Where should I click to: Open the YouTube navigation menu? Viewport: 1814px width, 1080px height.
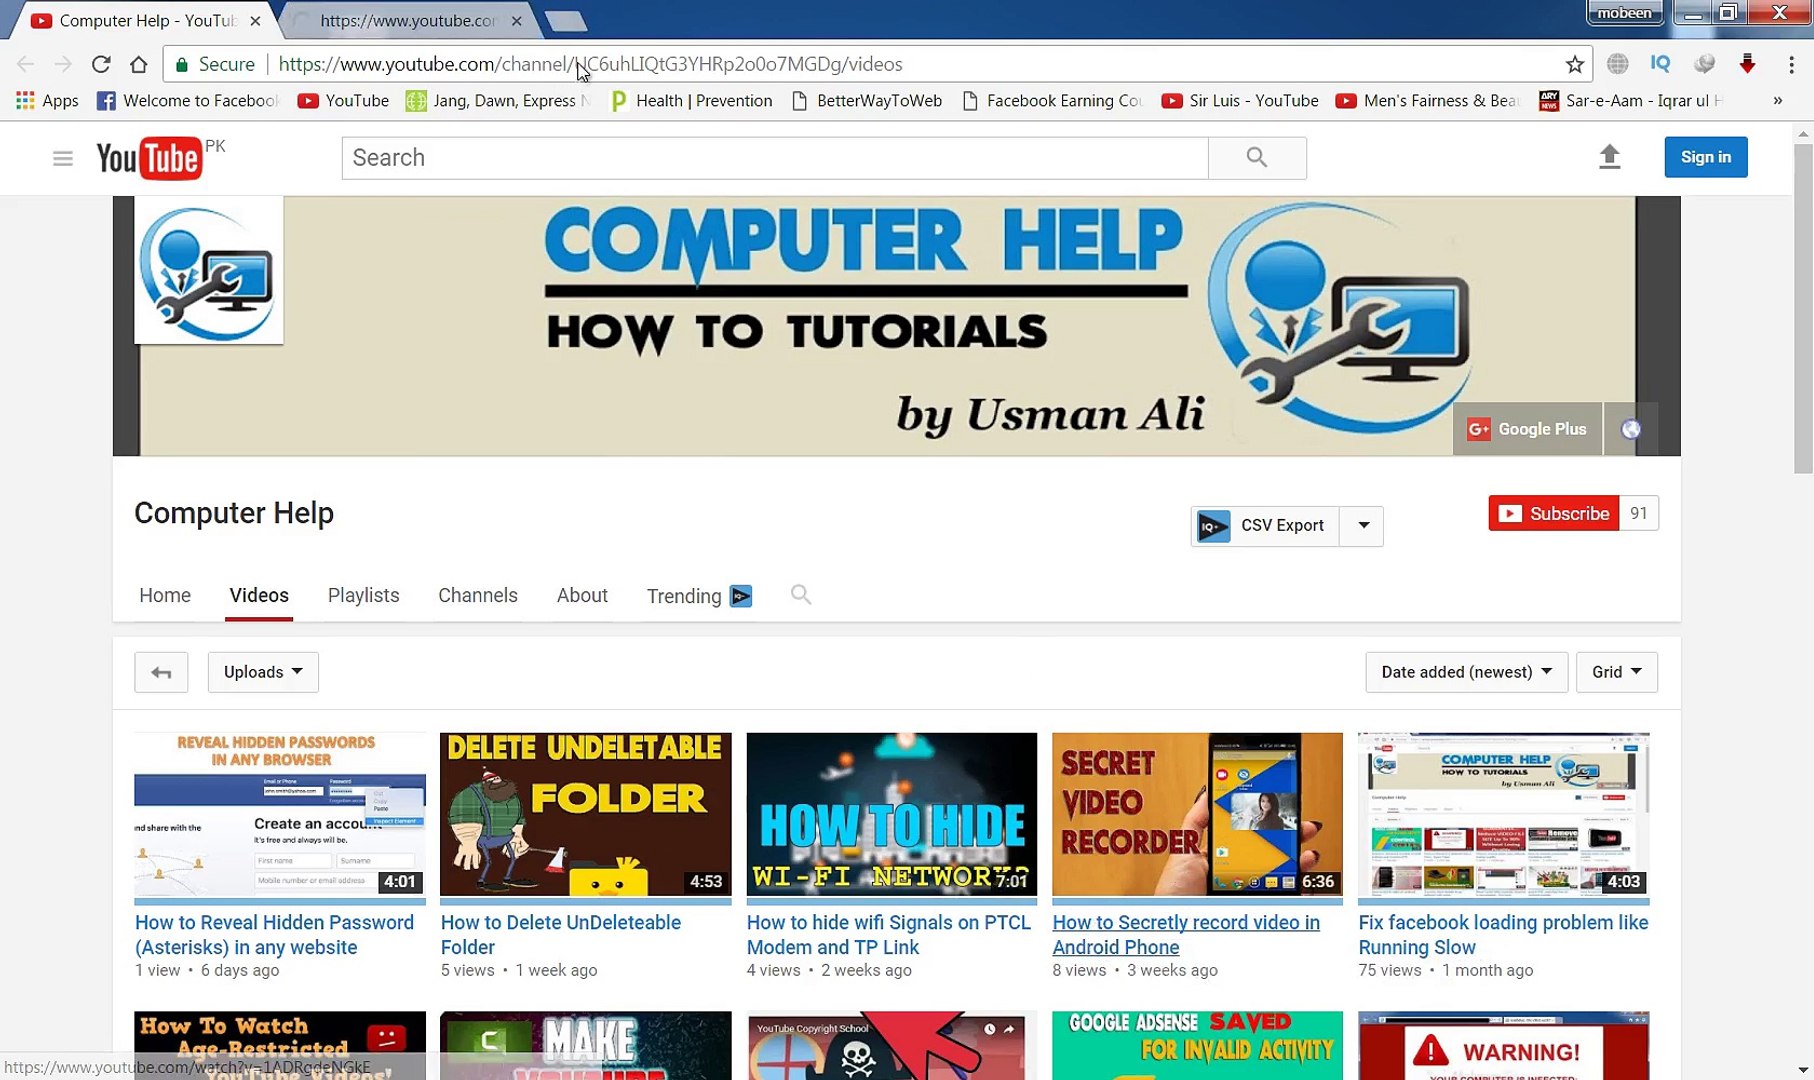click(62, 157)
